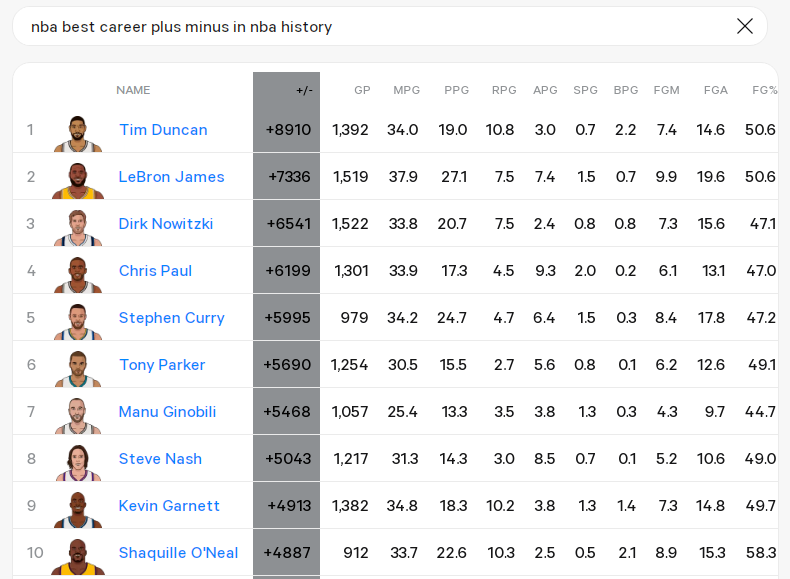Sort table by APG column header

pyautogui.click(x=545, y=90)
